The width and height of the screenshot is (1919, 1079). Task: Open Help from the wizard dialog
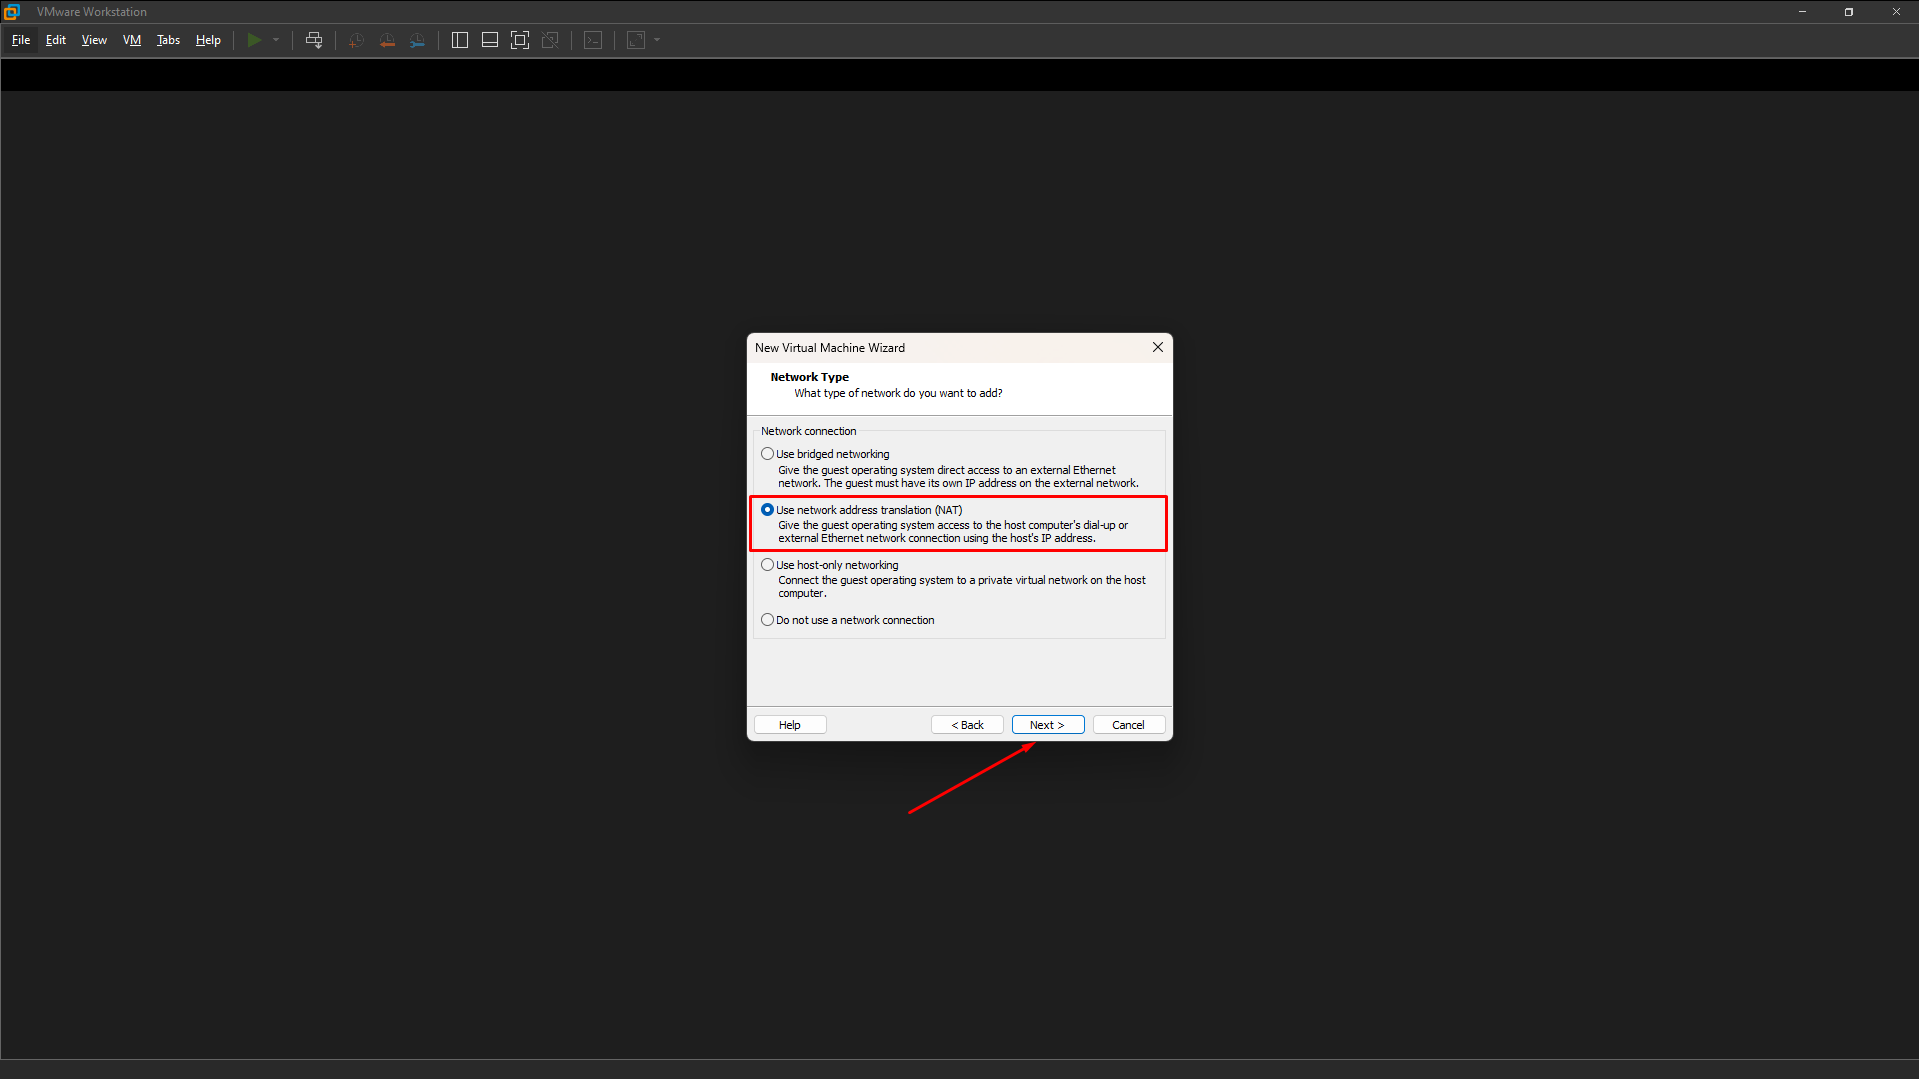[789, 724]
